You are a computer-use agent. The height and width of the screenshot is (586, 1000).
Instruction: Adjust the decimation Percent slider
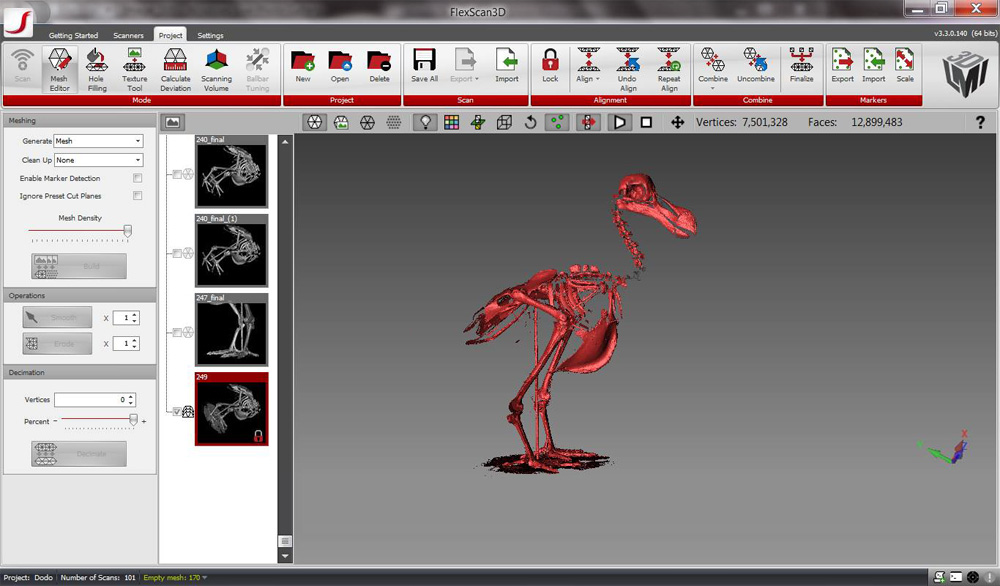(x=133, y=420)
